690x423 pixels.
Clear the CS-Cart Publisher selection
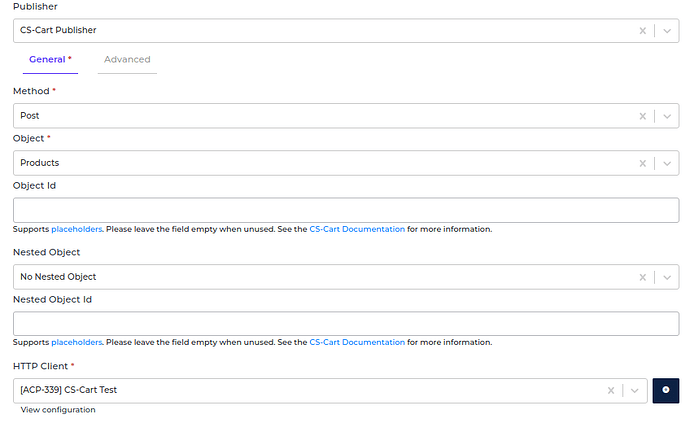point(642,31)
